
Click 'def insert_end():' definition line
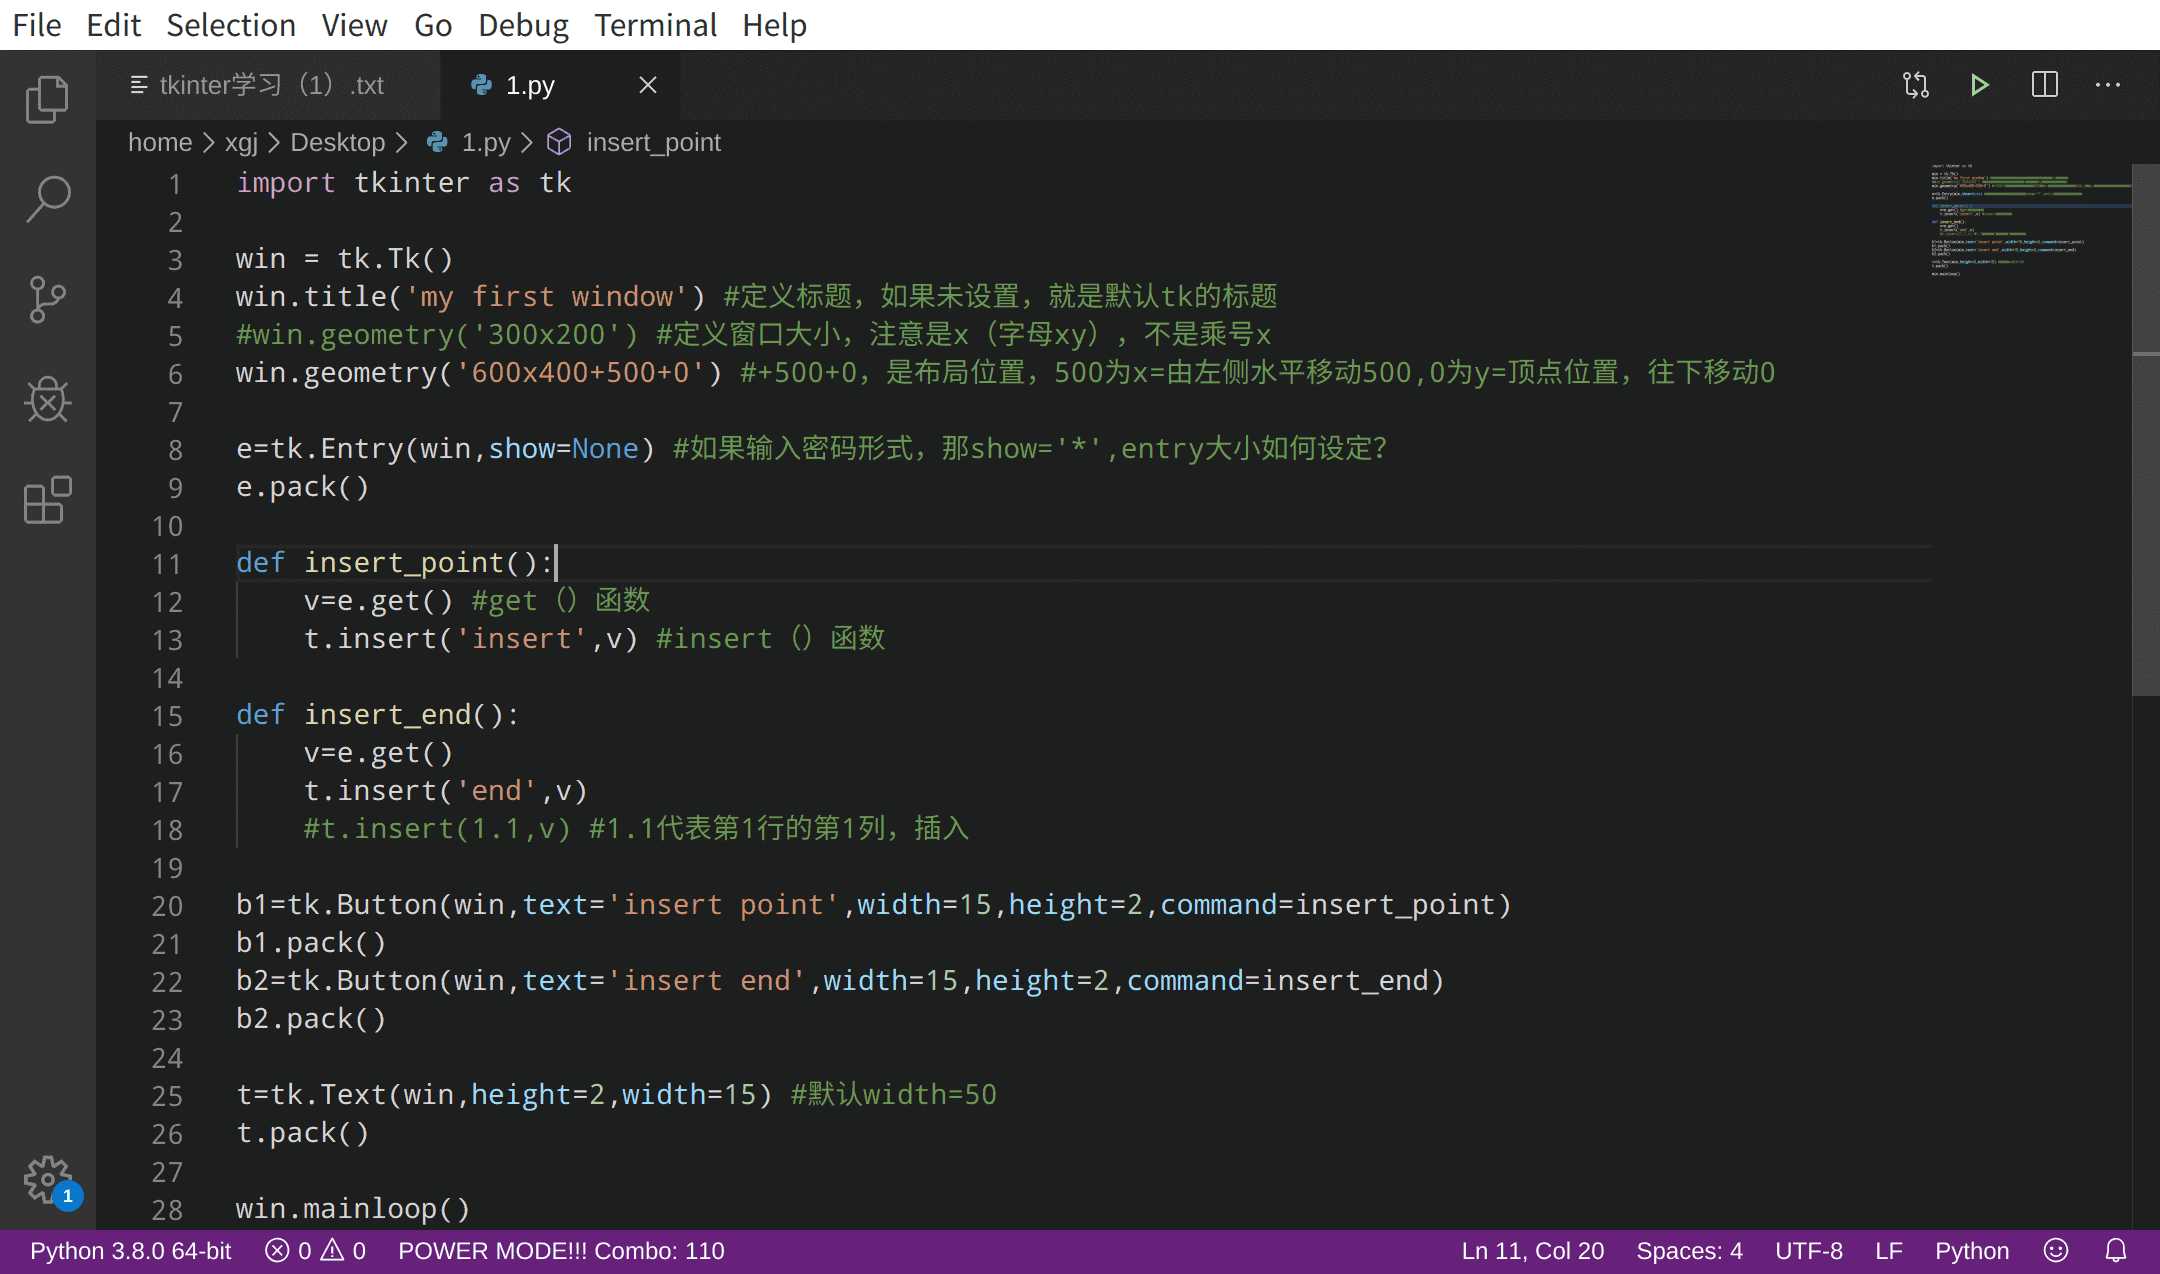pyautogui.click(x=378, y=715)
